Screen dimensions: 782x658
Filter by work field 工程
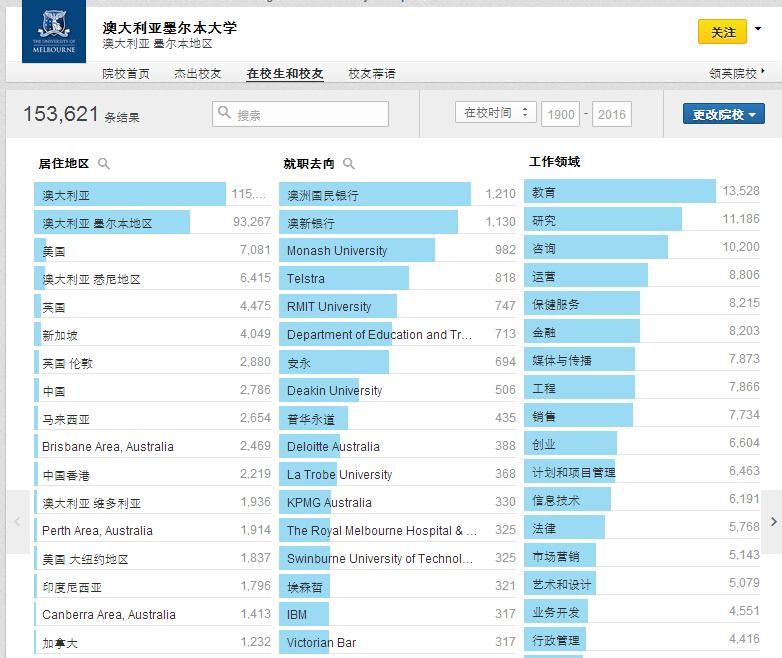pos(642,387)
